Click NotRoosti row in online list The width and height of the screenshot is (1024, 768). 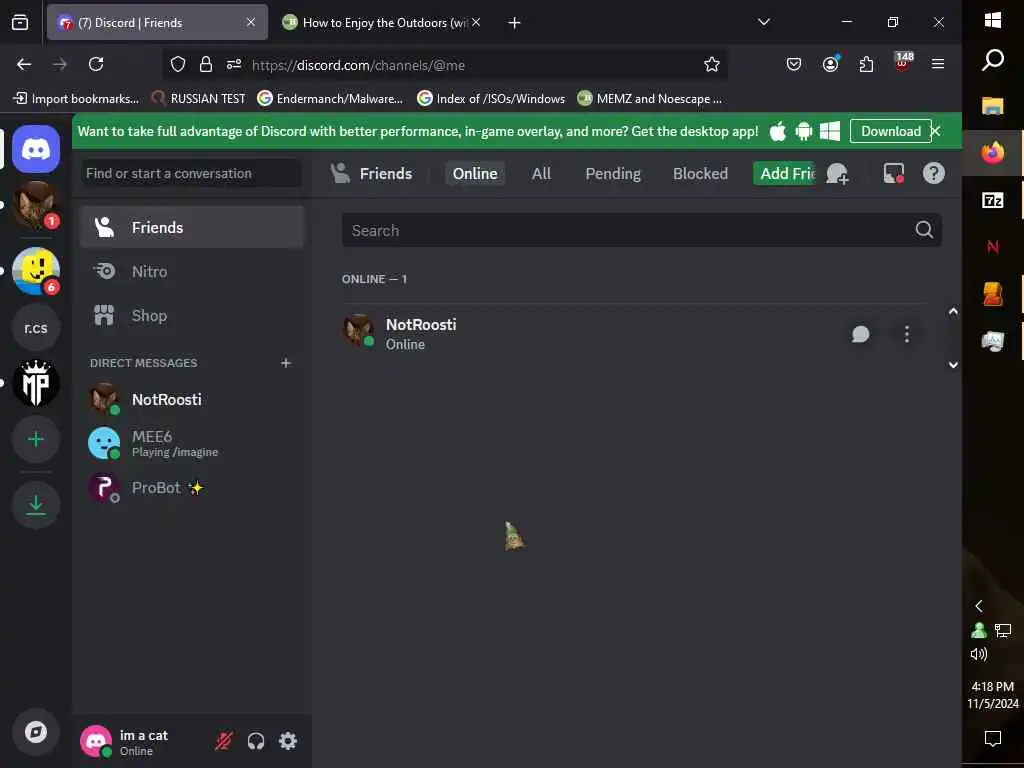[634, 334]
